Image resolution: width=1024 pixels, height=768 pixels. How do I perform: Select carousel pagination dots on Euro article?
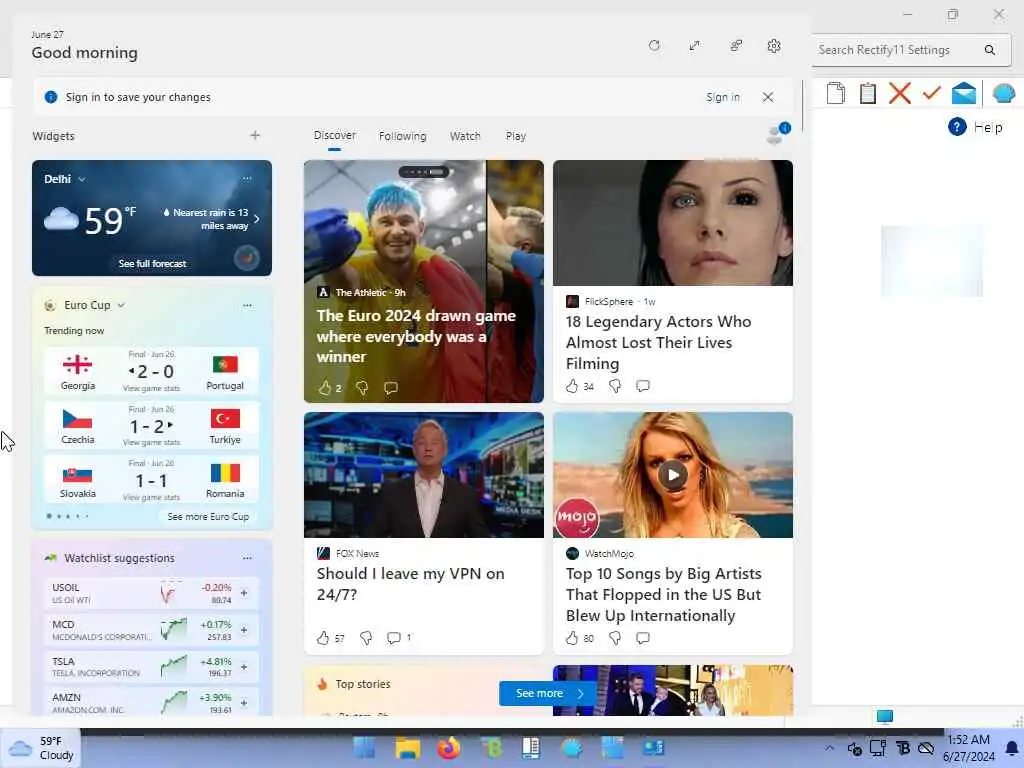pos(424,172)
